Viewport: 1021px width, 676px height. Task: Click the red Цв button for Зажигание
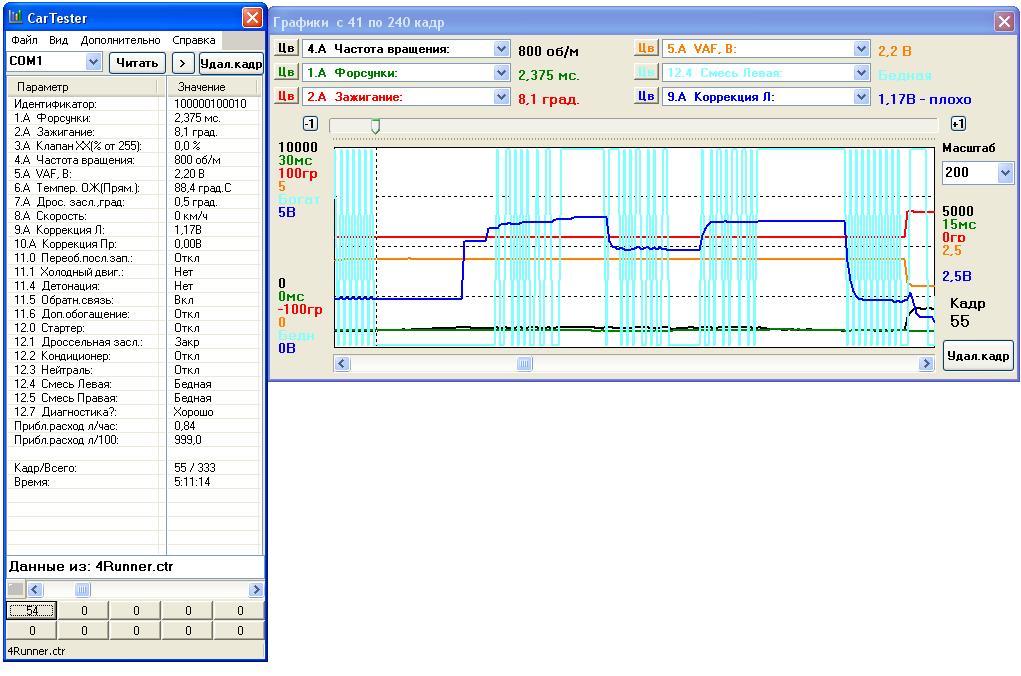[286, 97]
